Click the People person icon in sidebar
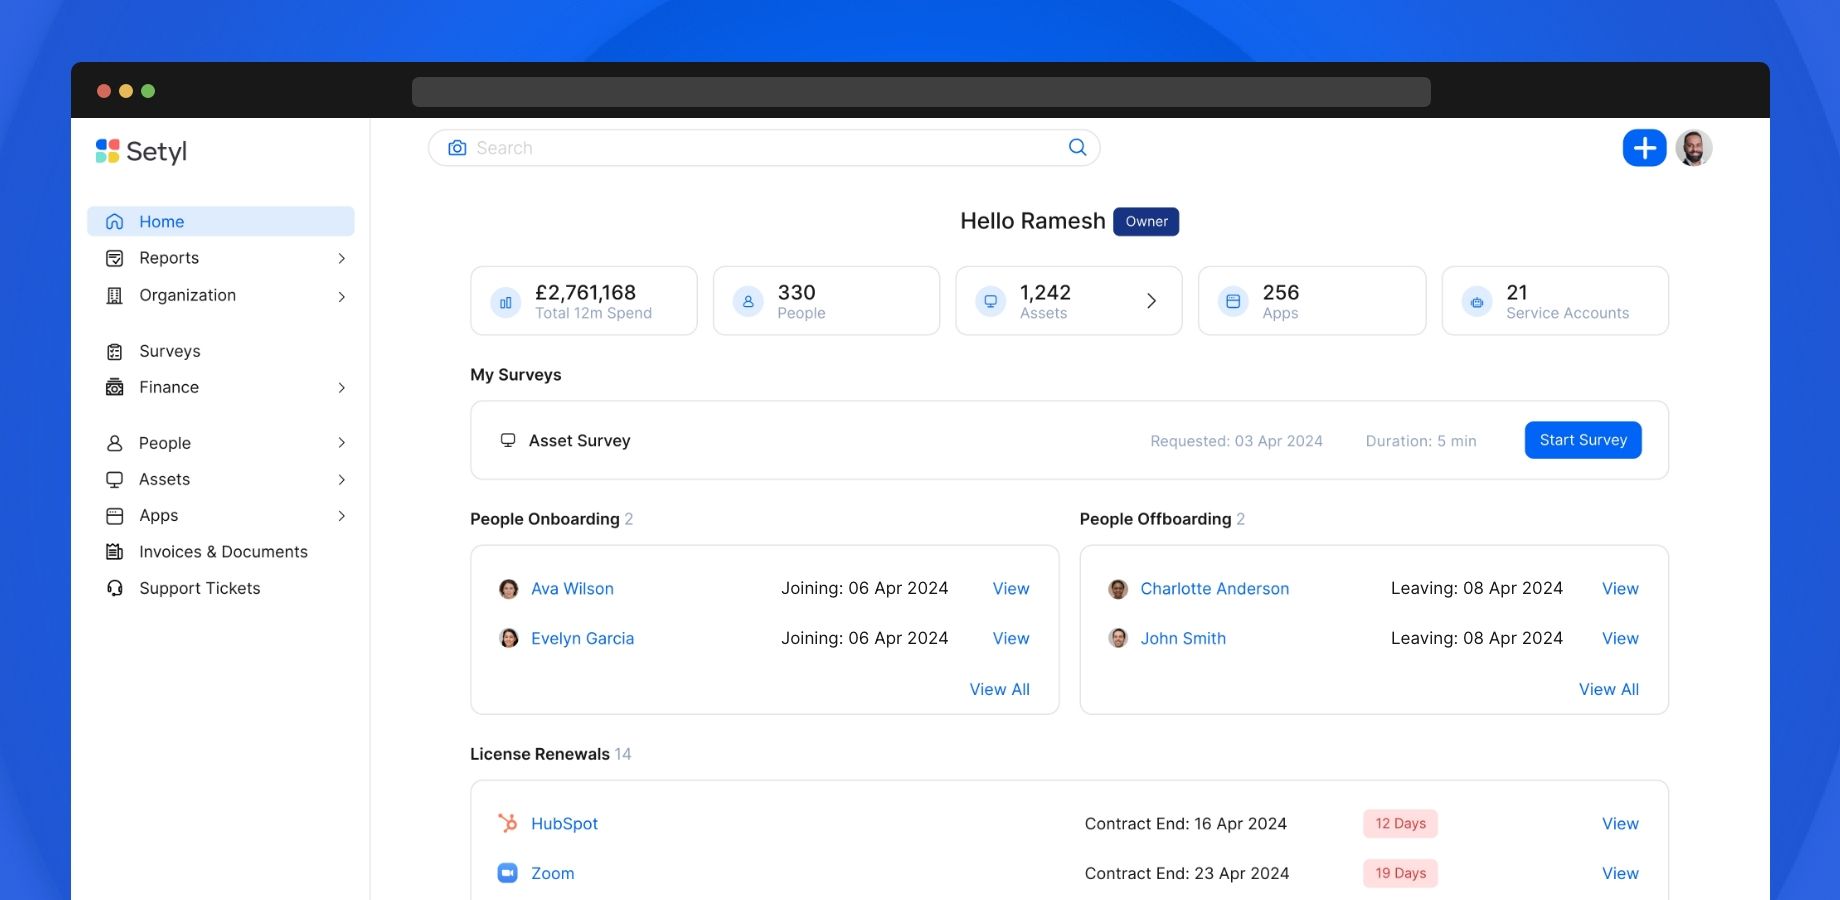Image resolution: width=1840 pixels, height=900 pixels. tap(115, 443)
